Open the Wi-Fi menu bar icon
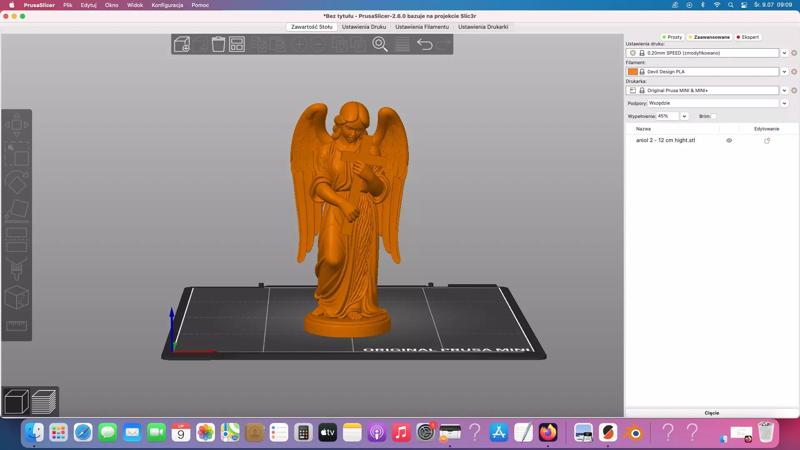Viewport: 800px width, 450px height. tap(717, 5)
